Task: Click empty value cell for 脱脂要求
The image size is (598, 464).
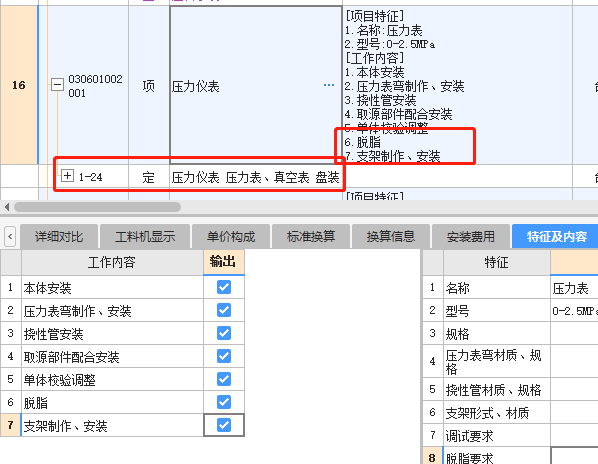Action: 574,456
